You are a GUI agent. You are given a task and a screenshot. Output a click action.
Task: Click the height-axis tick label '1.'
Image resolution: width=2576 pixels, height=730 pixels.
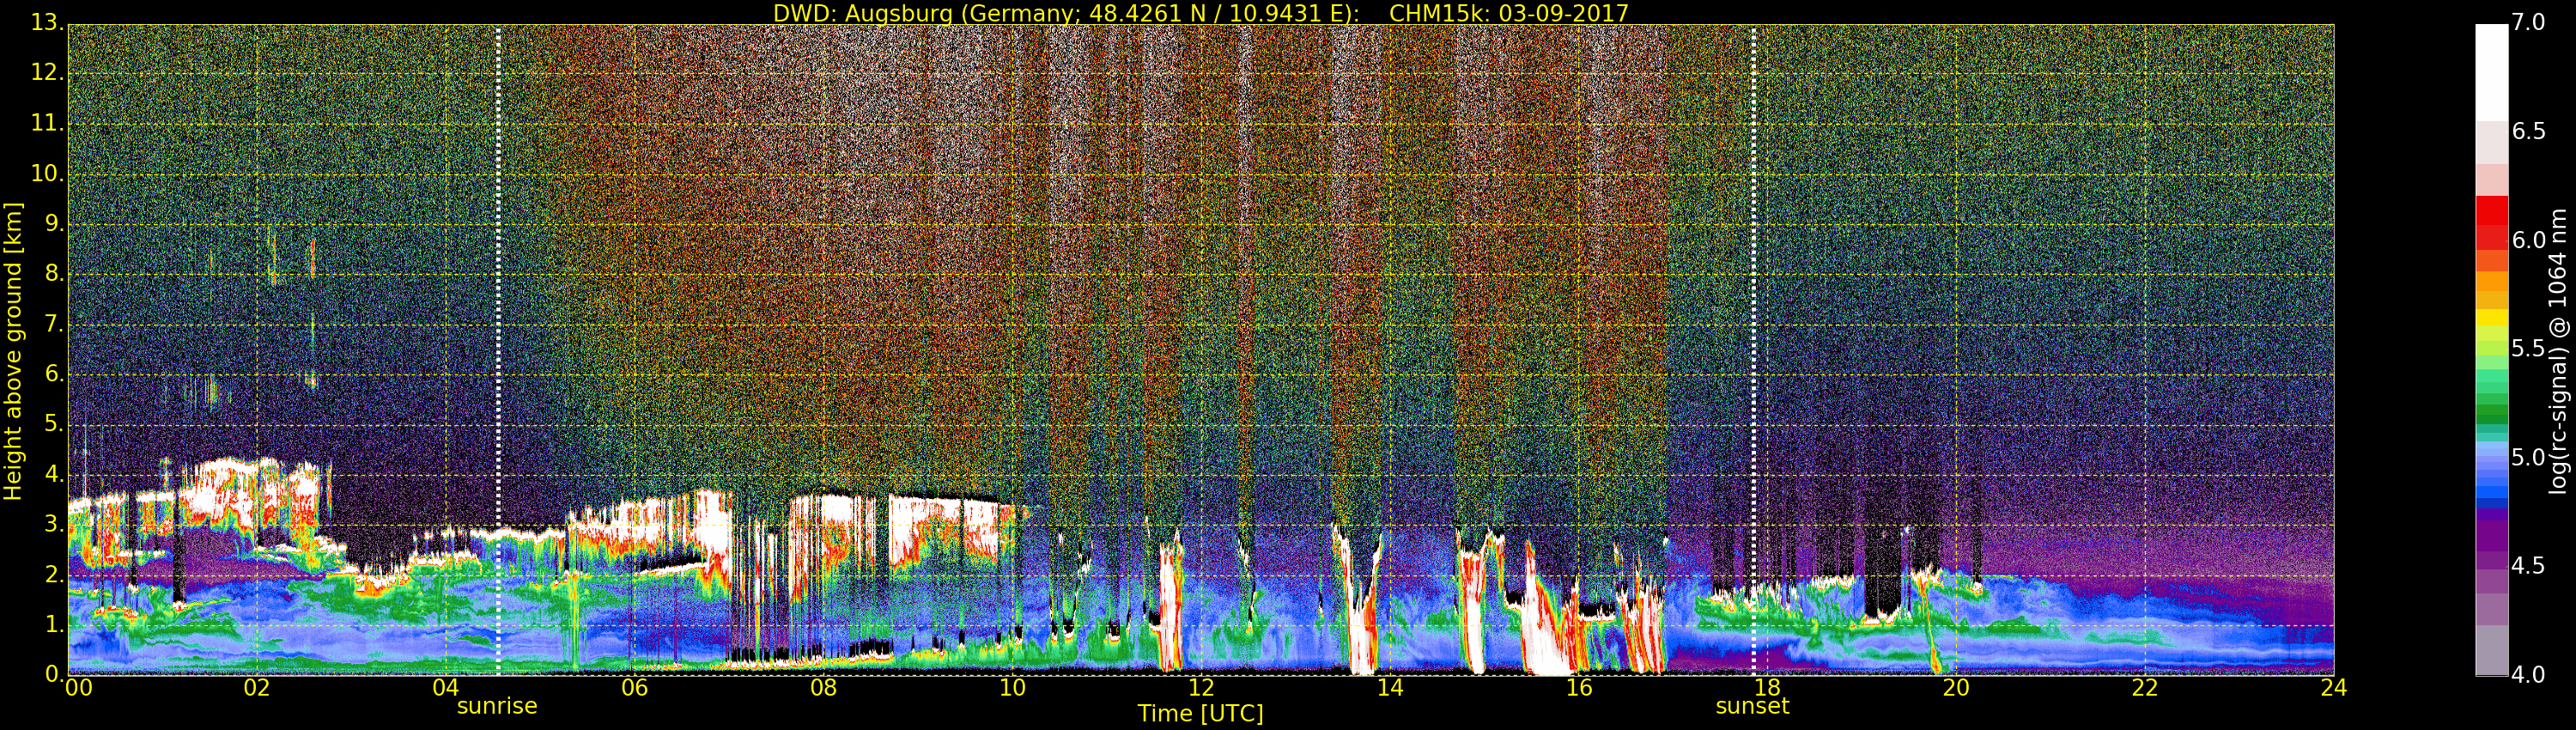click(54, 625)
